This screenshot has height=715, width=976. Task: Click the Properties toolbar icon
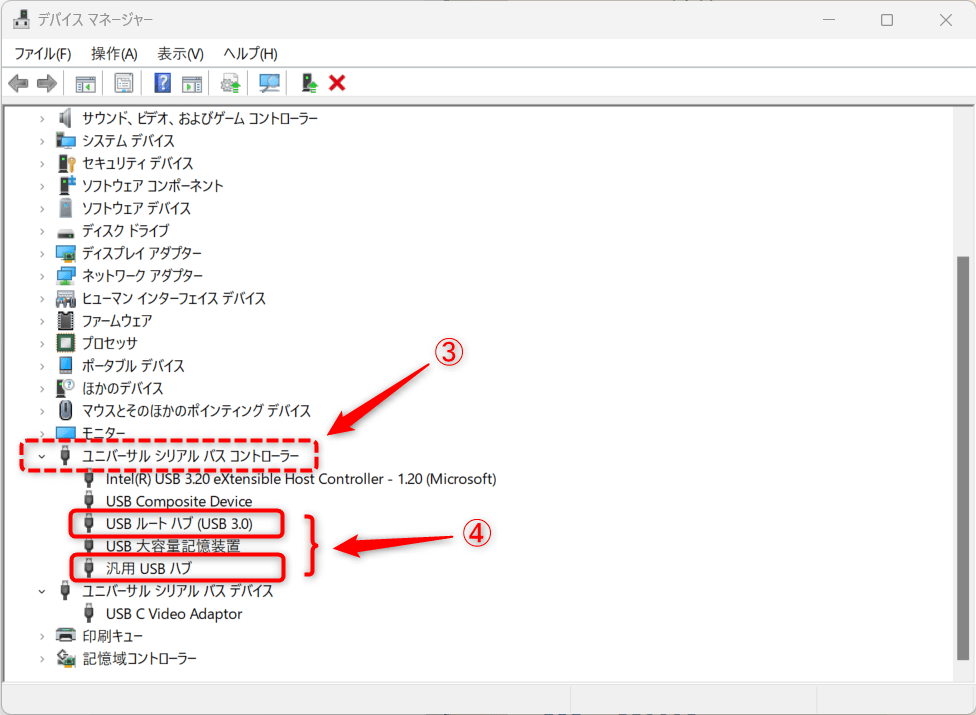coord(124,83)
